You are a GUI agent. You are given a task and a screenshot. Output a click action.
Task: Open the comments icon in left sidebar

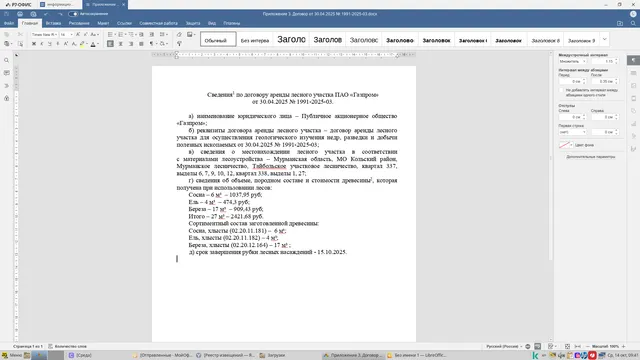point(7,73)
